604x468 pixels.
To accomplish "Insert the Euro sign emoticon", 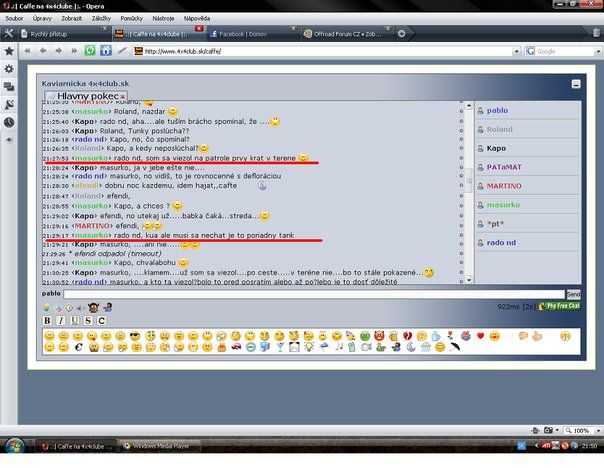I will [78, 347].
